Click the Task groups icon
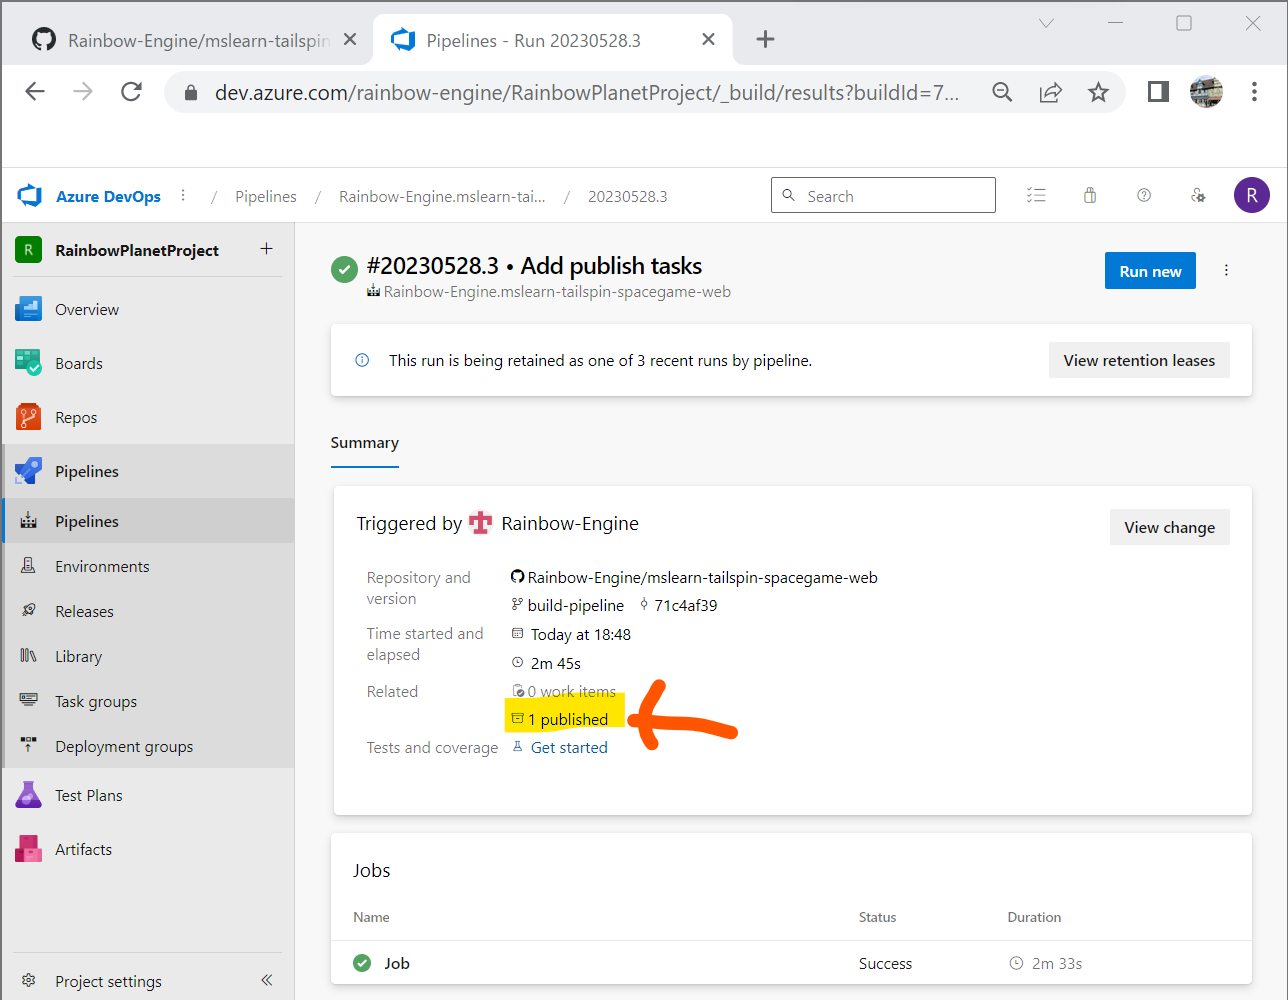Screen dimensions: 1288x1000 coord(28,701)
